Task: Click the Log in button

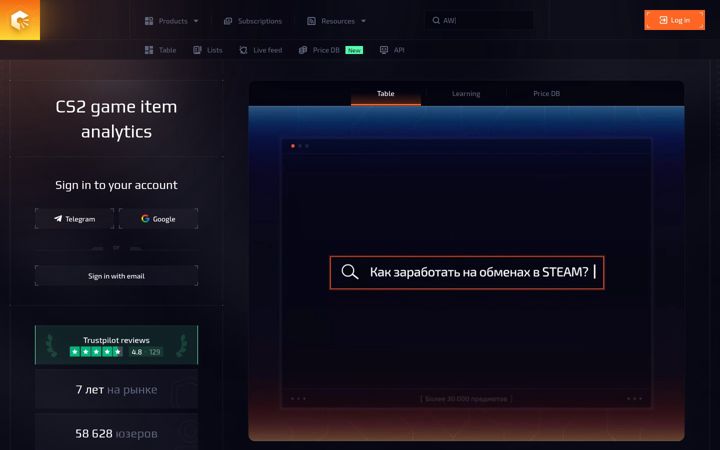Action: point(675,20)
